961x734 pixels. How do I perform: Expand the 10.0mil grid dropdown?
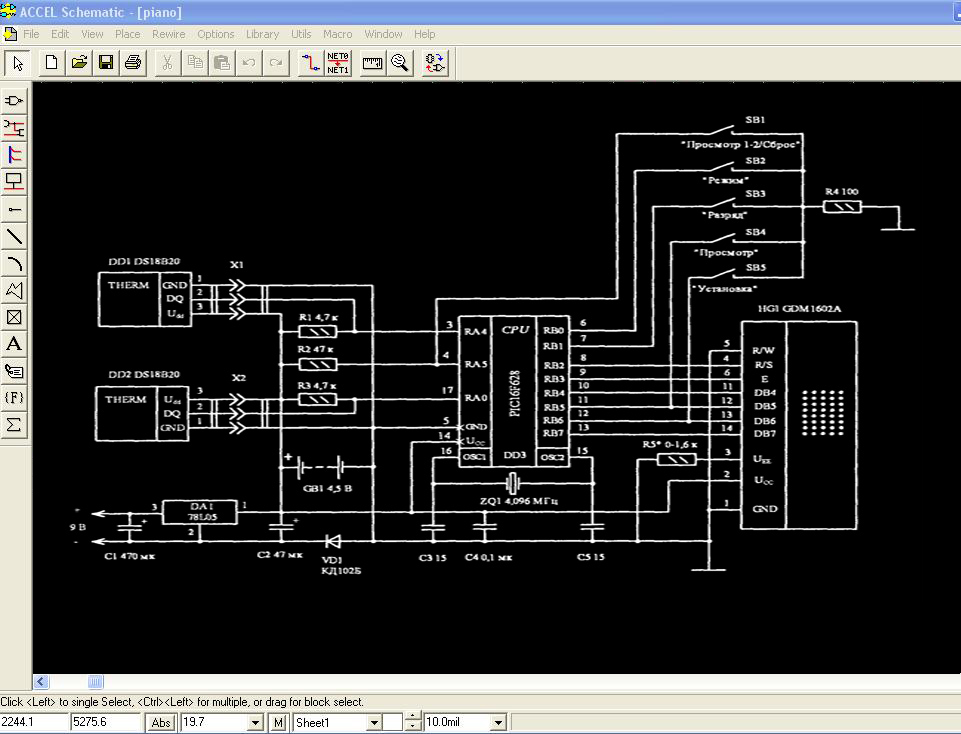(498, 722)
